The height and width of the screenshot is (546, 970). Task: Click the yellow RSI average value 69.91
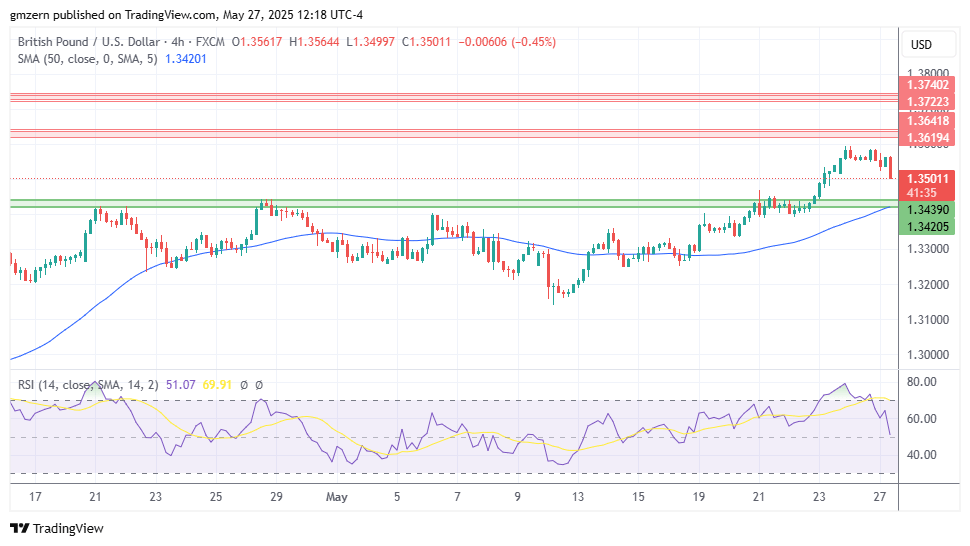click(219, 383)
